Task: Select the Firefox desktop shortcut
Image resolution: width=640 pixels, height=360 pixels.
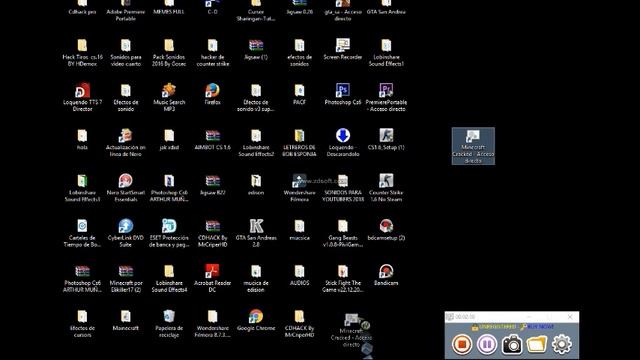Action: click(213, 95)
